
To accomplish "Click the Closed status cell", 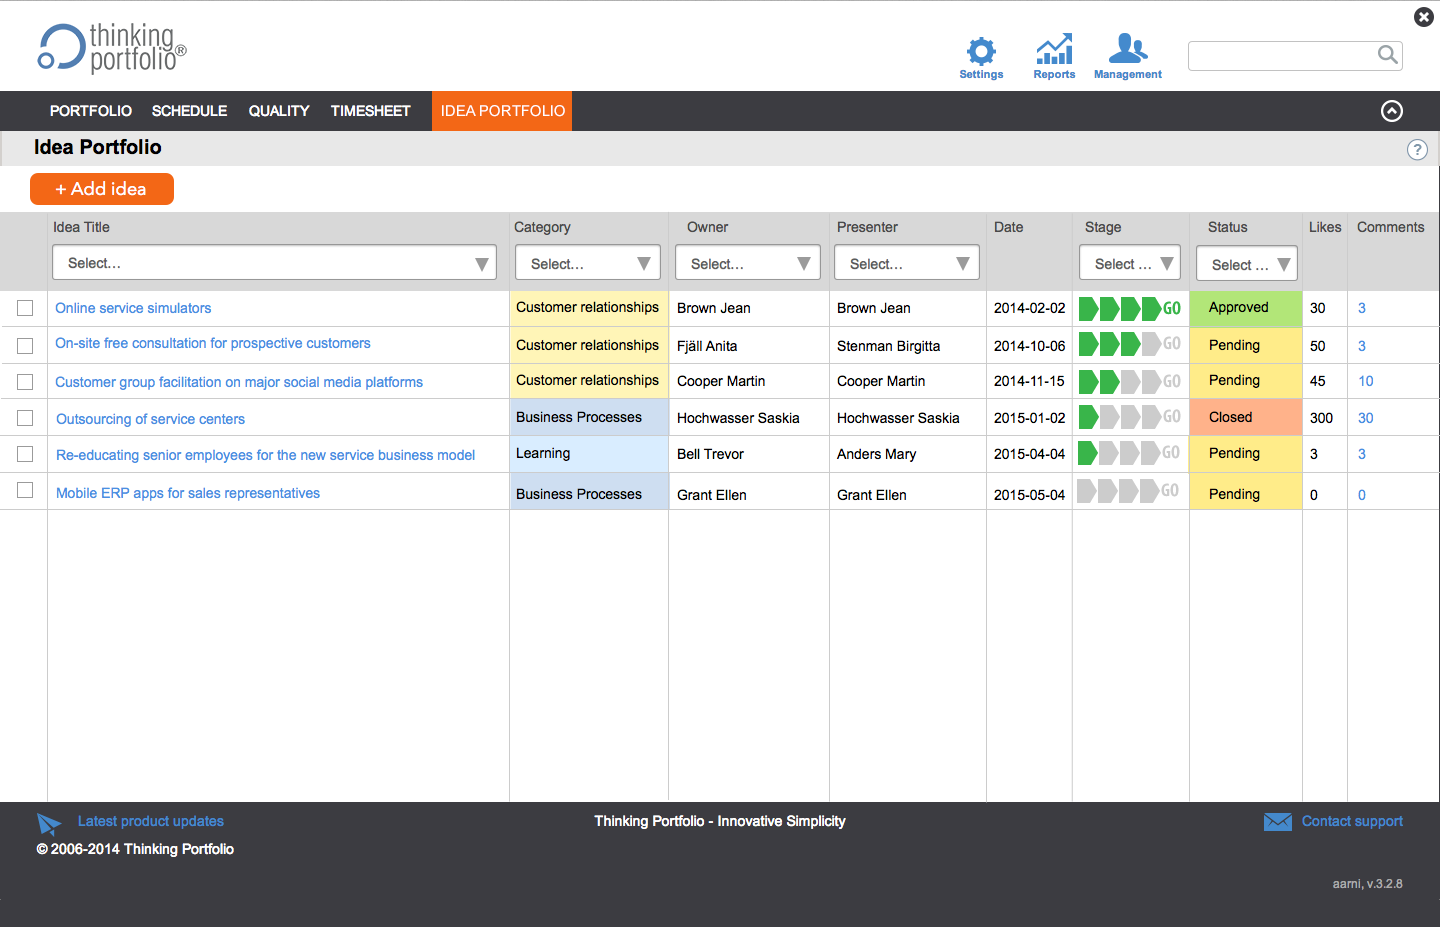I will 1246,417.
